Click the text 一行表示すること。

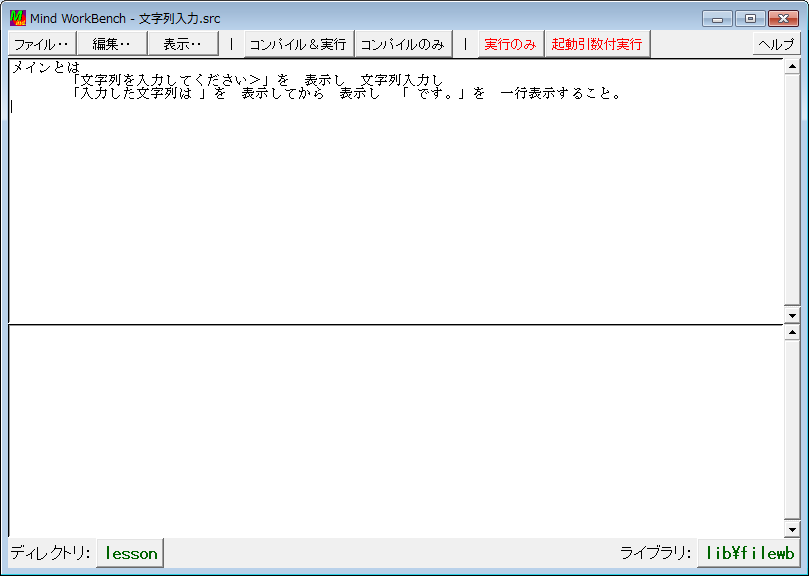point(561,93)
